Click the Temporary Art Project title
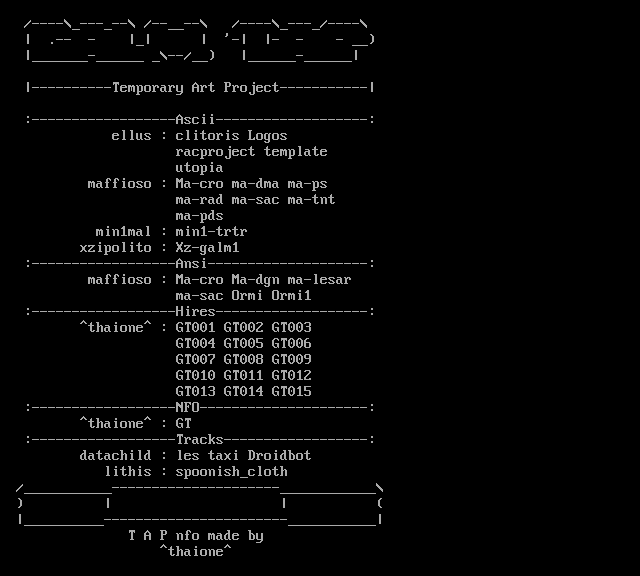This screenshot has width=640, height=576. (196, 88)
